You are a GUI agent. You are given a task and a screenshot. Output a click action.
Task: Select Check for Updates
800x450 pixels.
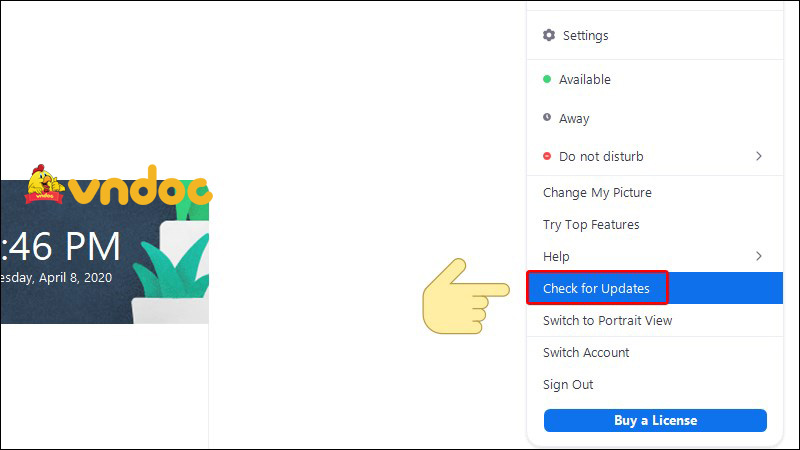pos(596,289)
